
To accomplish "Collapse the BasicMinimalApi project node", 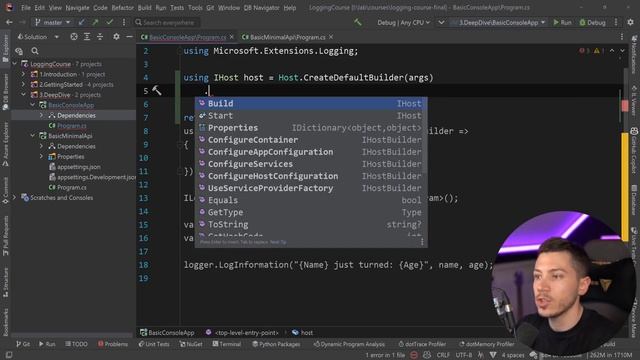I will [x=33, y=136].
